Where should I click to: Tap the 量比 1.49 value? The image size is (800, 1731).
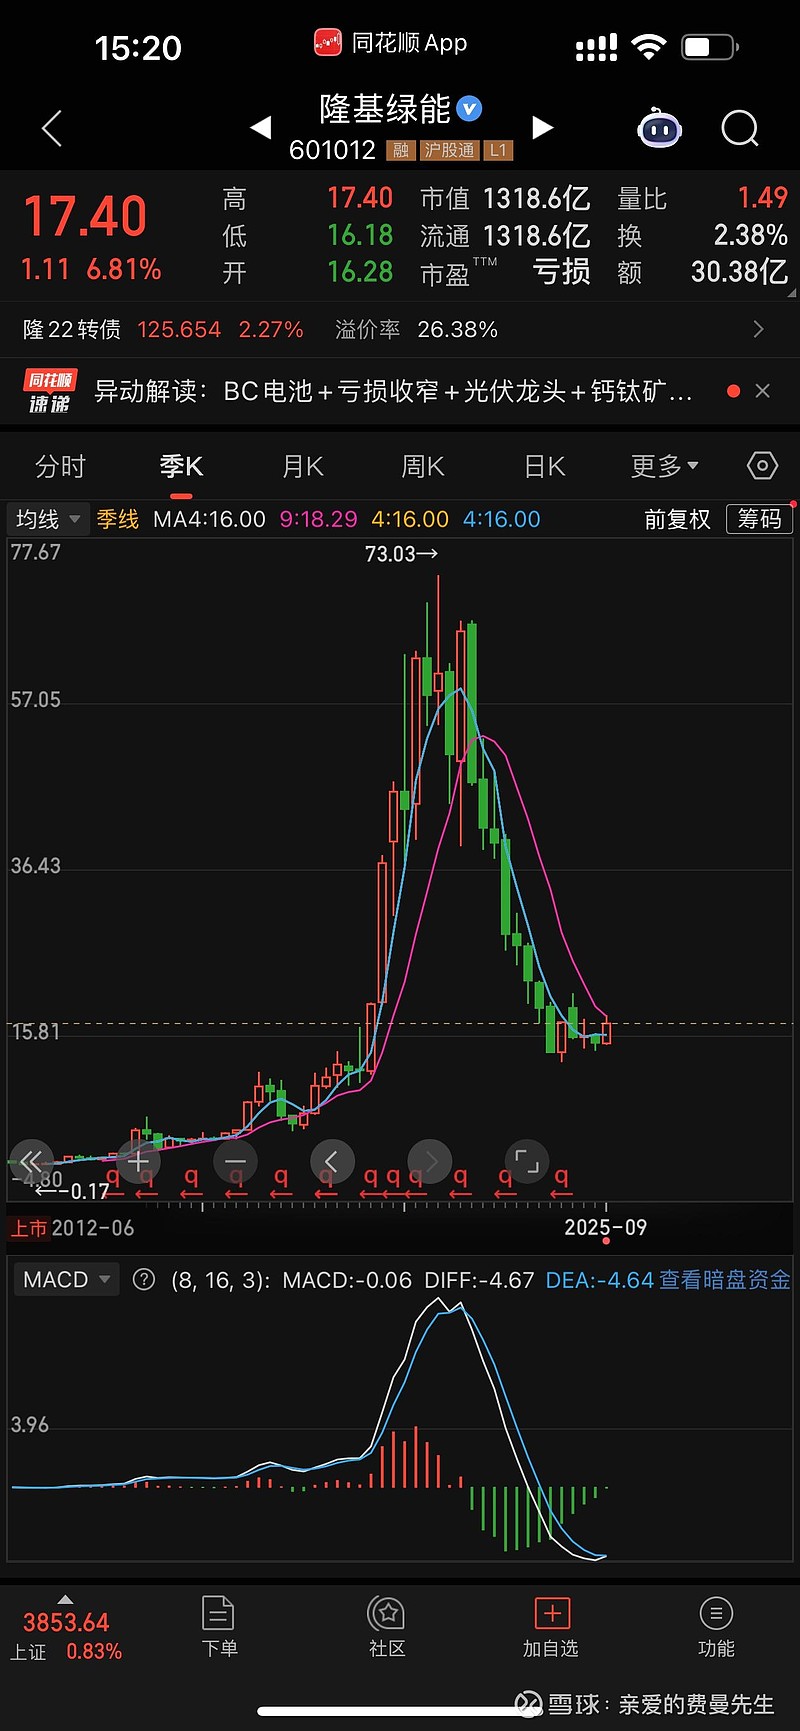pyautogui.click(x=762, y=198)
